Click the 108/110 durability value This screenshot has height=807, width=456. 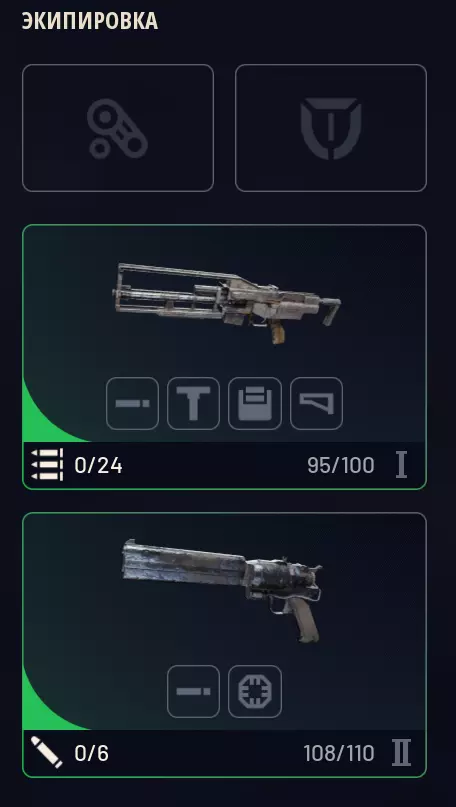click(339, 753)
